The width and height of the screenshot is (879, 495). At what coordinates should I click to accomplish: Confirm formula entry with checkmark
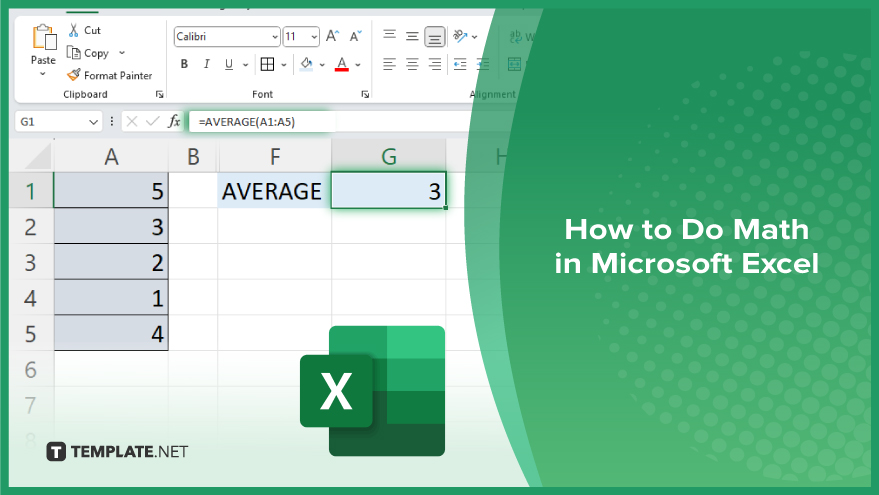click(x=152, y=121)
